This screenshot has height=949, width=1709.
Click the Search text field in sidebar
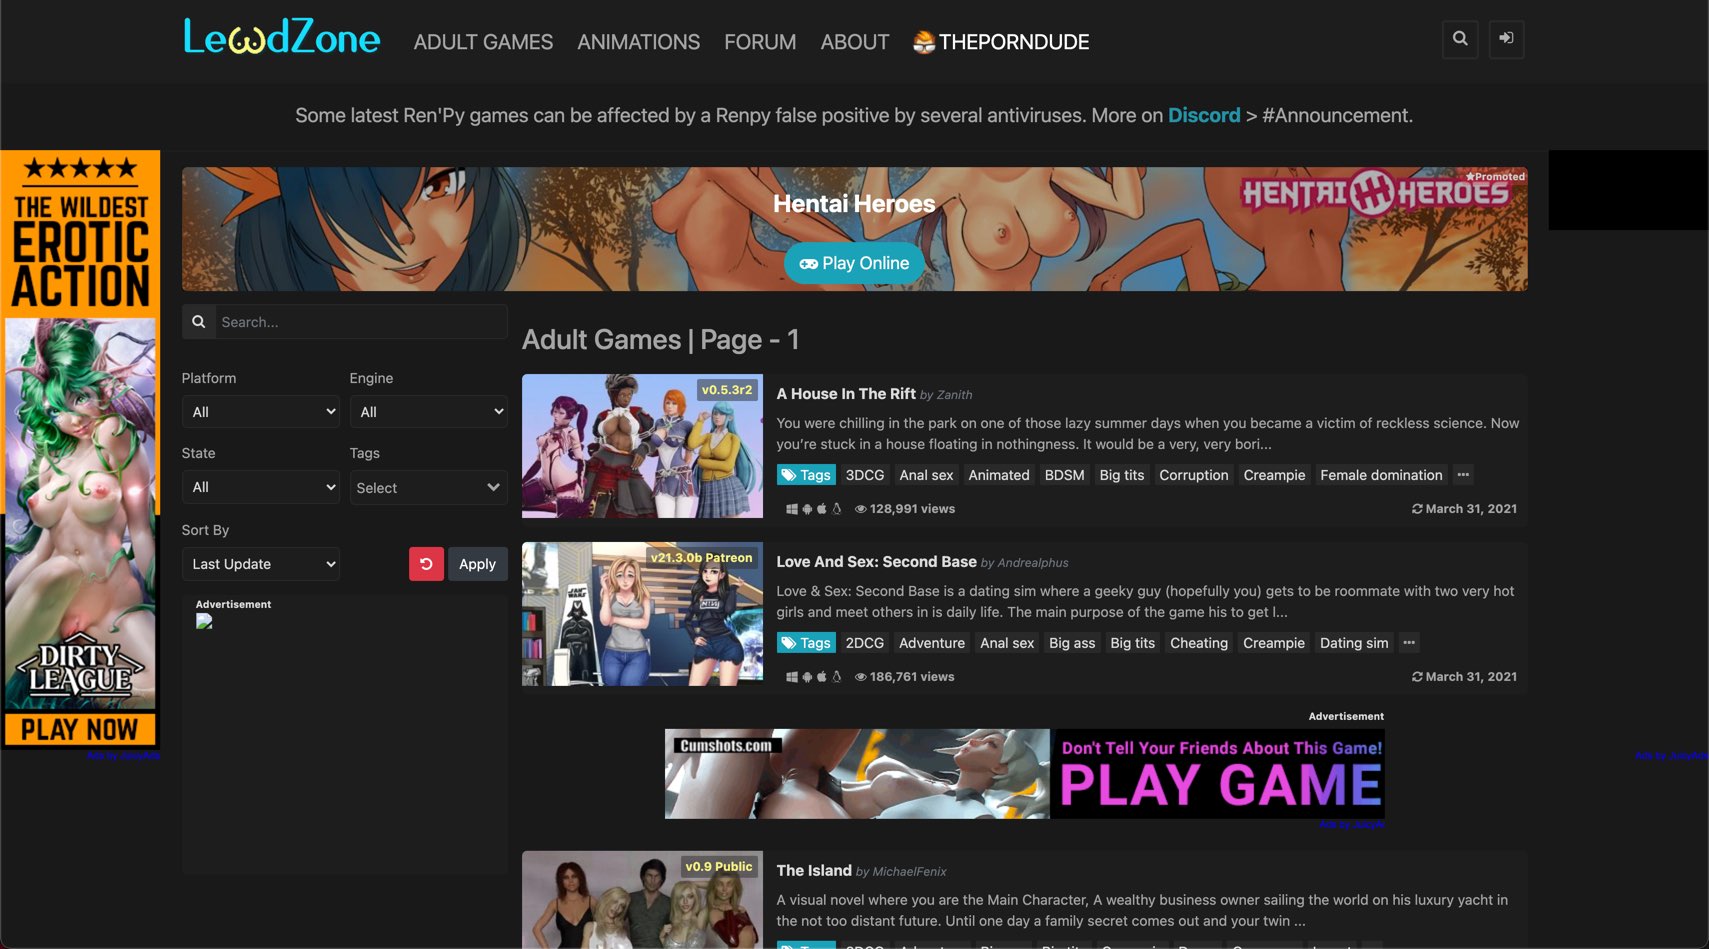pyautogui.click(x=361, y=322)
